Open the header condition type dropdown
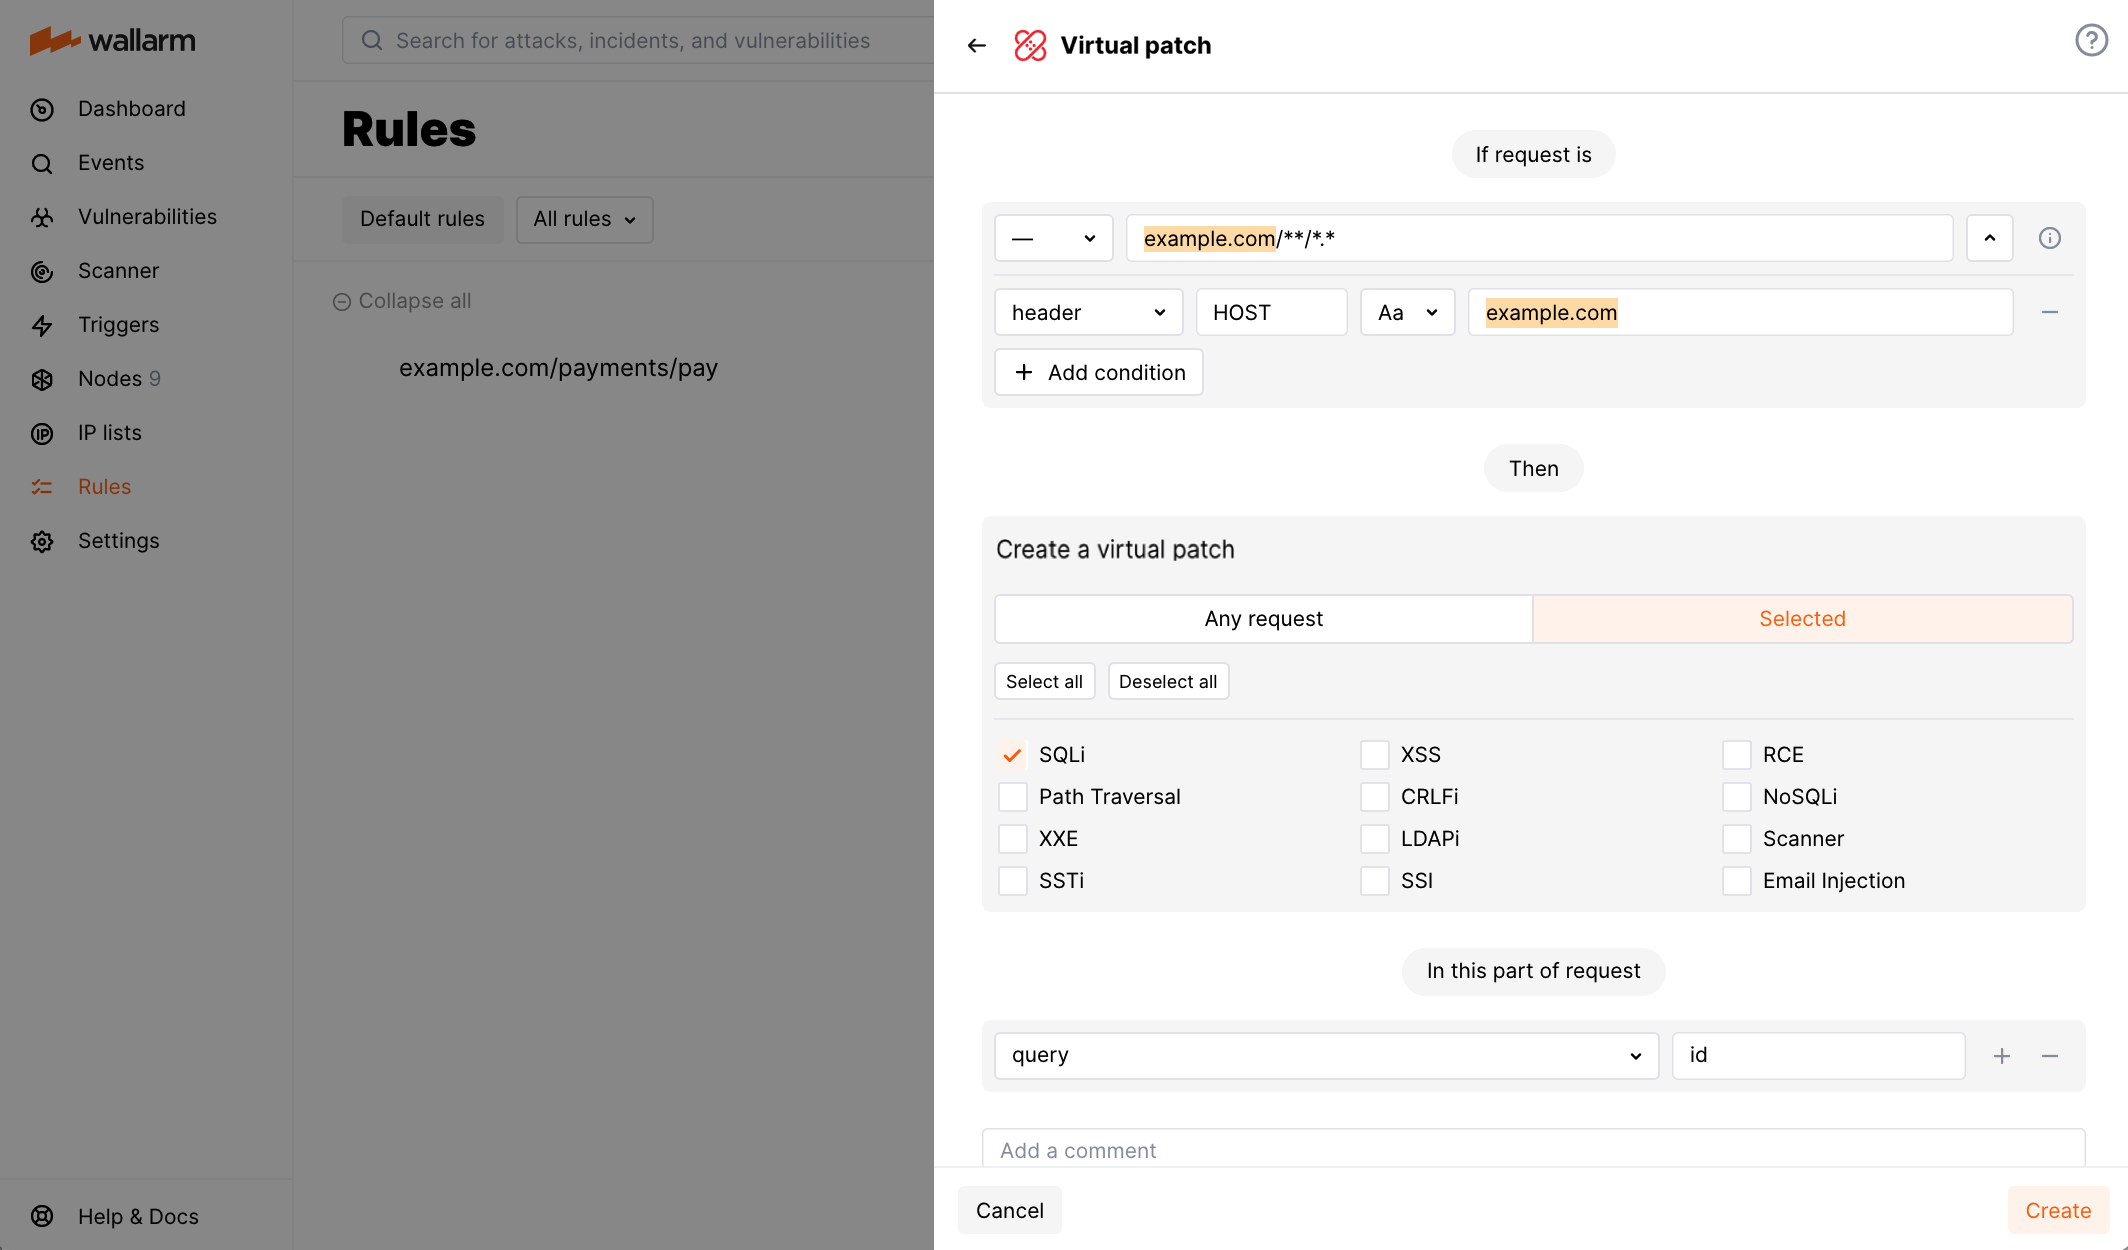The height and width of the screenshot is (1250, 2128). point(1087,312)
